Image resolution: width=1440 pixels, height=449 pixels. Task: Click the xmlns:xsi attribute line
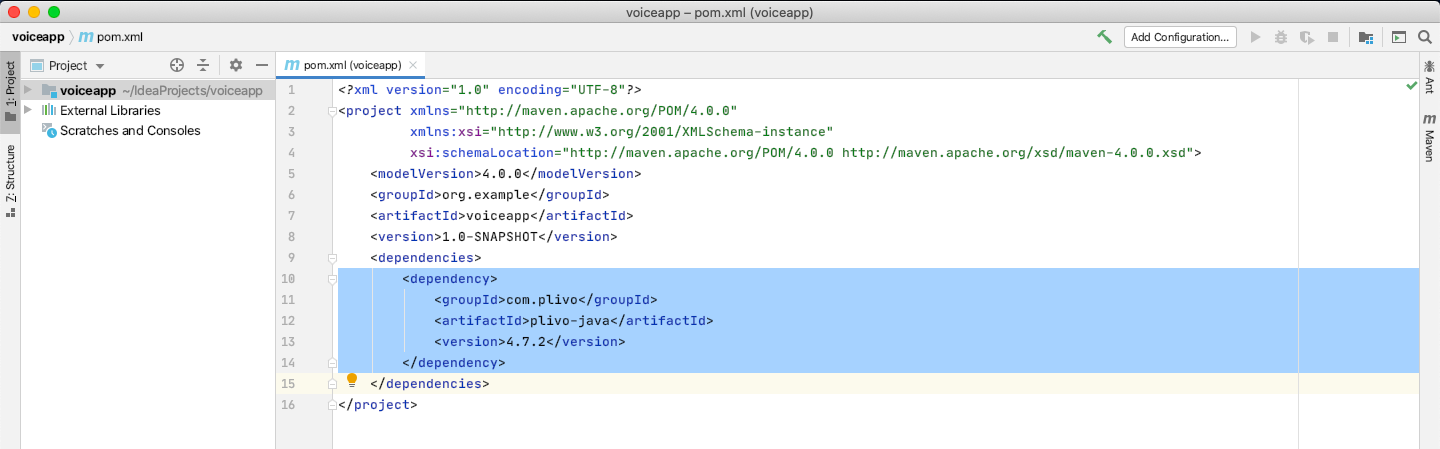click(x=621, y=132)
